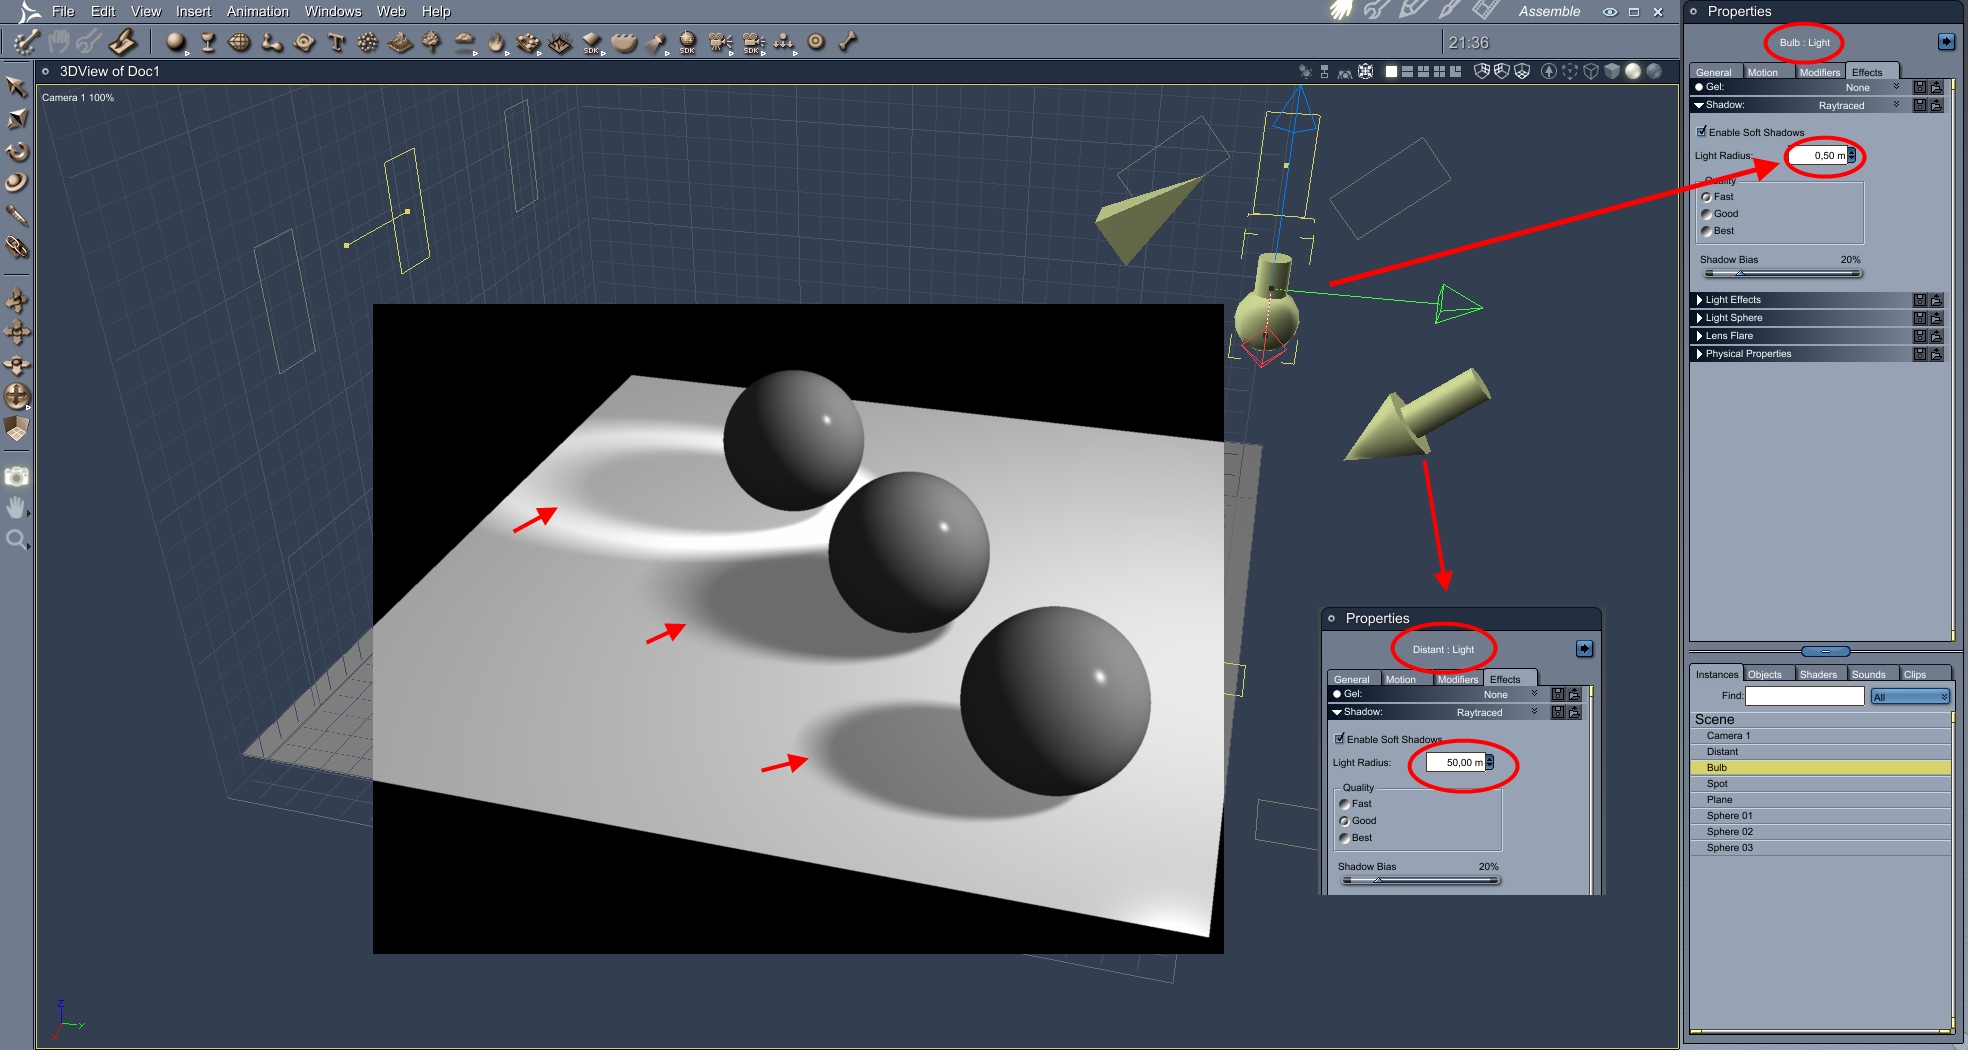Switch to the Objects tab

1765,674
